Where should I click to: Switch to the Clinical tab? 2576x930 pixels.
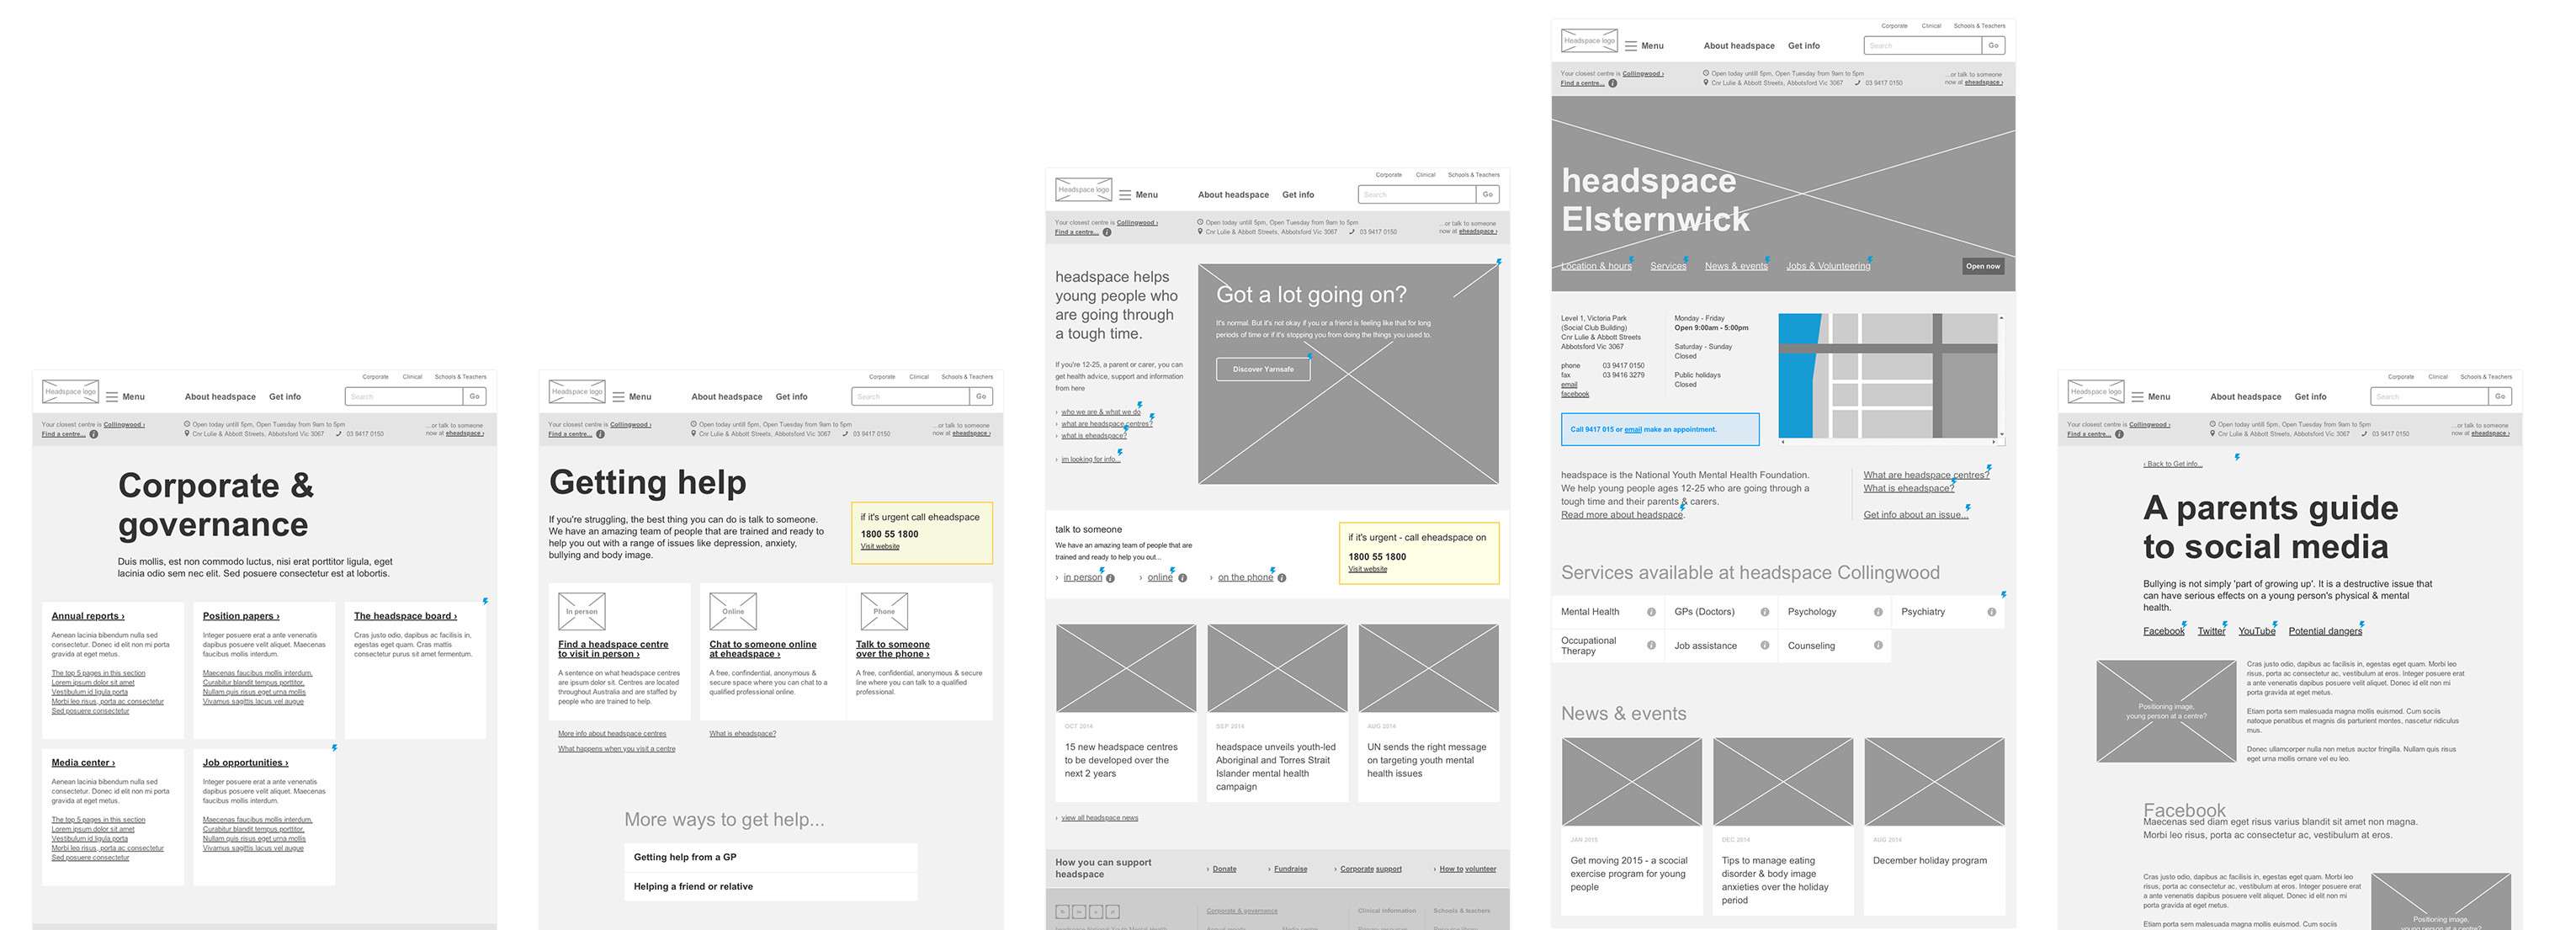point(1425,174)
